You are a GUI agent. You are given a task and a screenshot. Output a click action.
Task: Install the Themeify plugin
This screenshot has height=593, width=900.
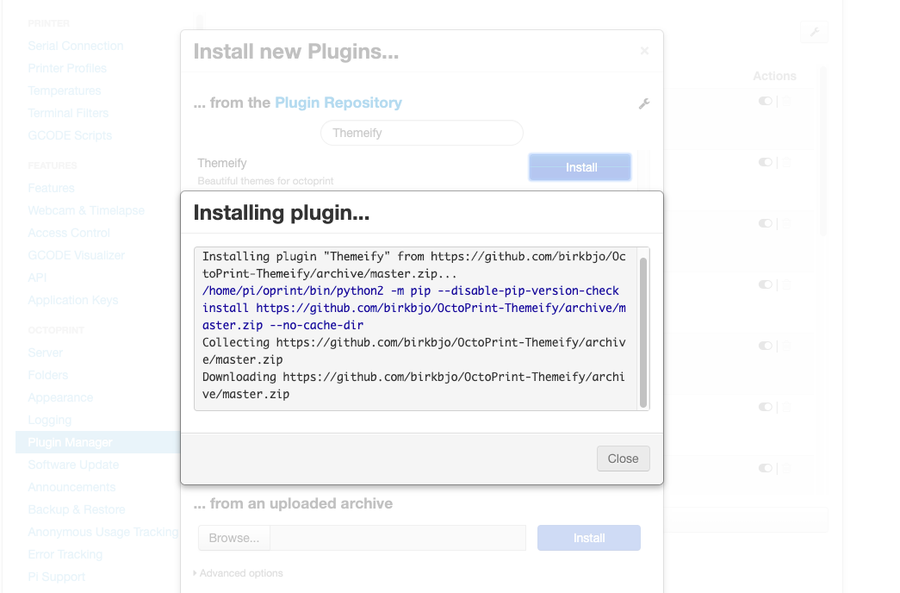click(580, 167)
